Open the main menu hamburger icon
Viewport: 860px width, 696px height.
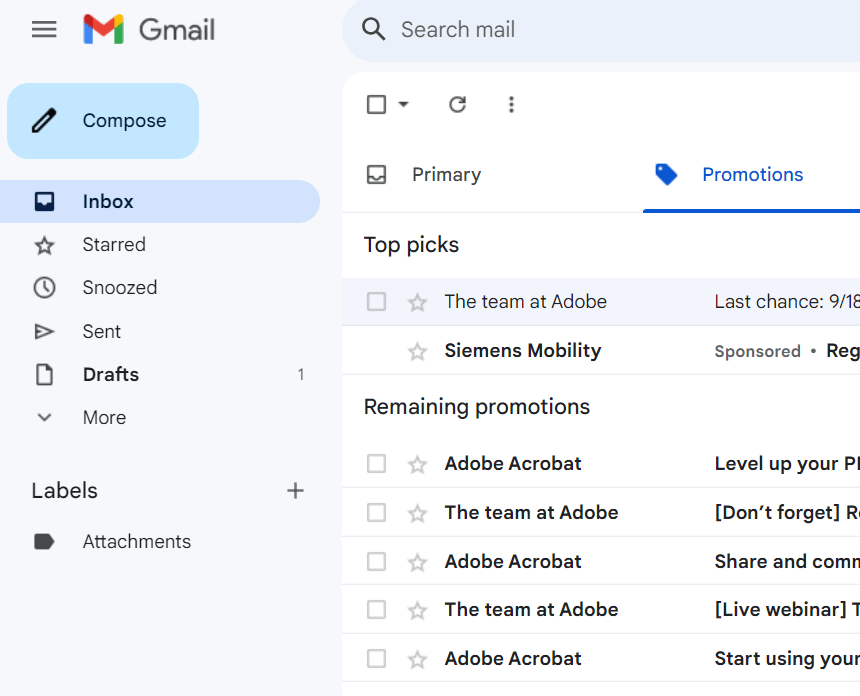44,29
